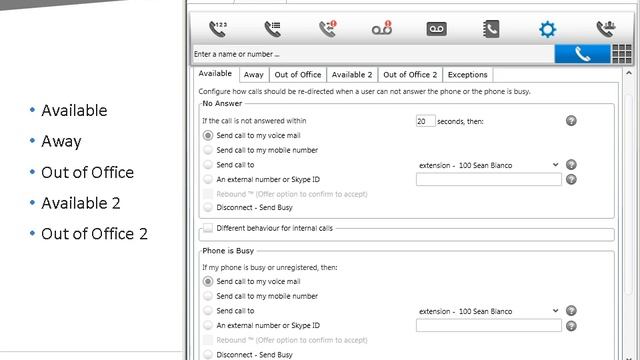The width and height of the screenshot is (640, 360).
Task: Open missed calls icon with red badge
Action: (x=327, y=29)
